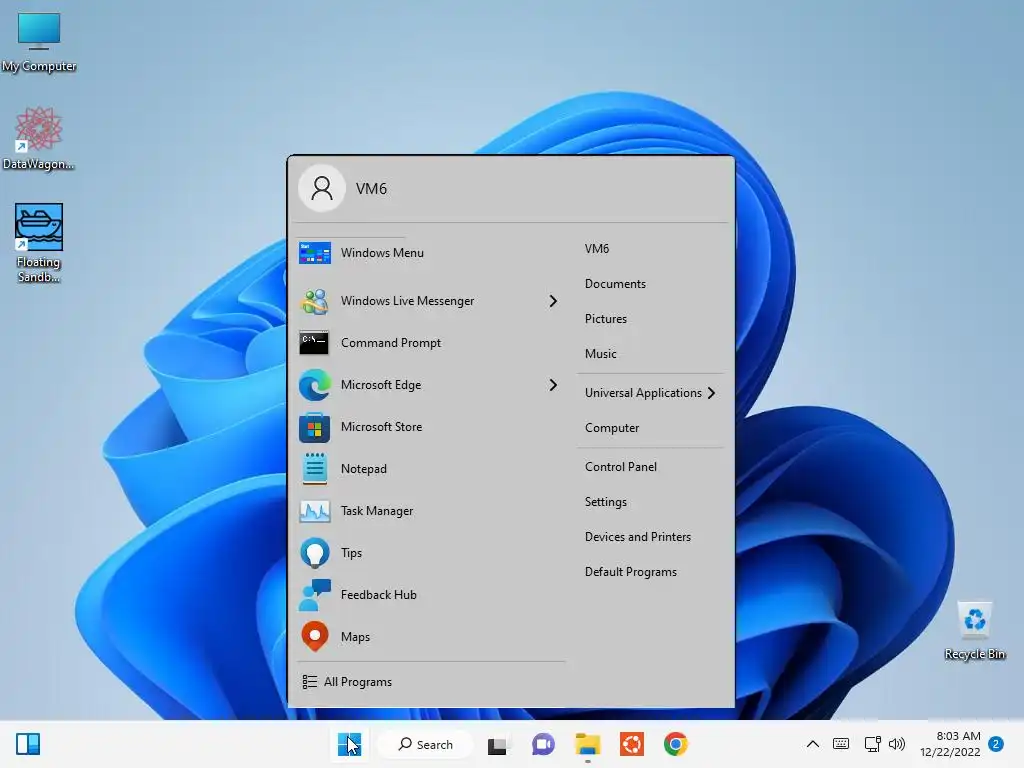Open Music from the start menu
Viewport: 1024px width, 768px height.
tap(600, 354)
